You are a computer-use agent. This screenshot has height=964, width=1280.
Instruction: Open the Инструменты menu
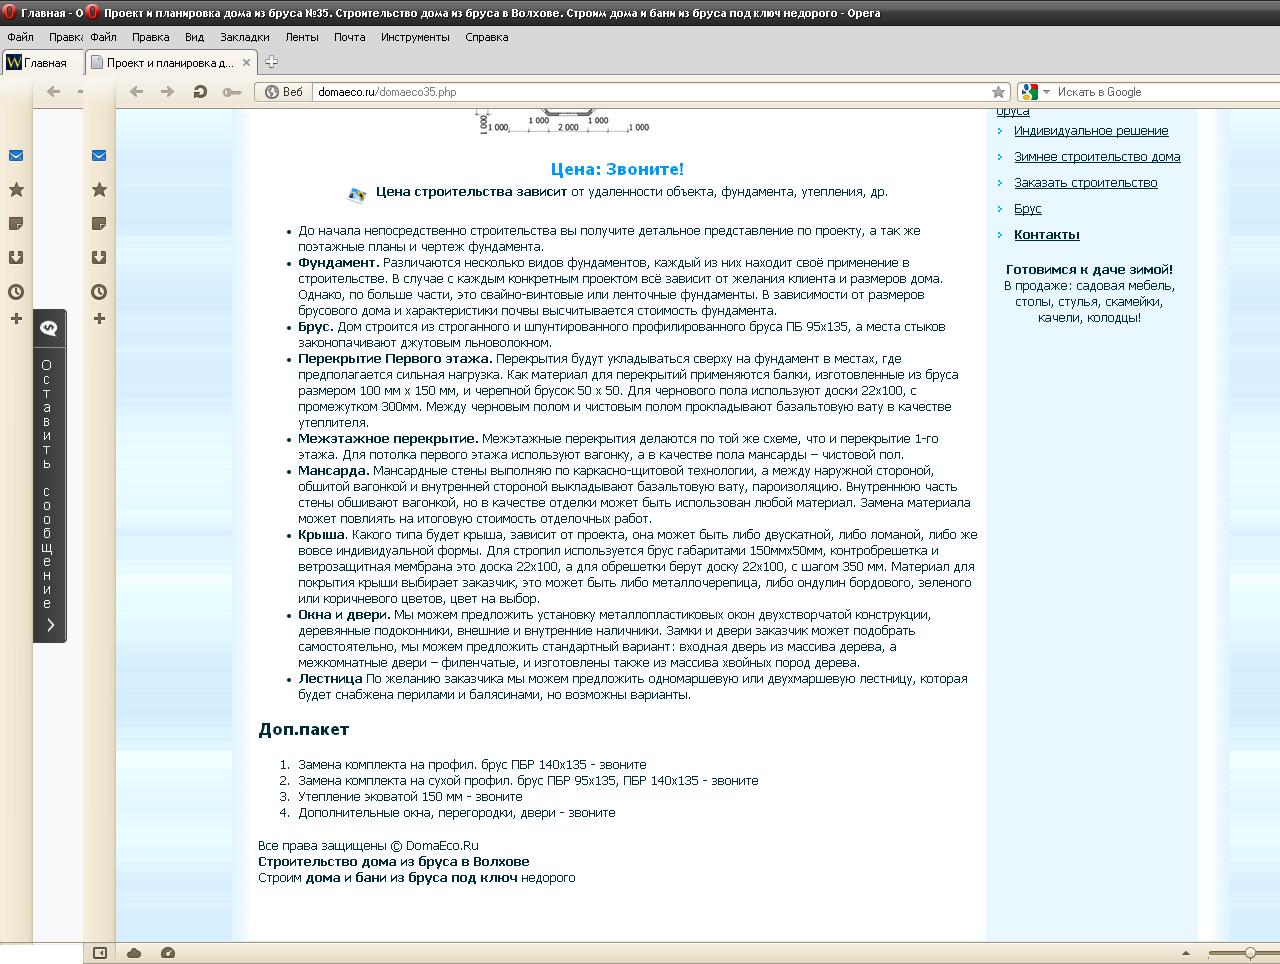(x=415, y=37)
